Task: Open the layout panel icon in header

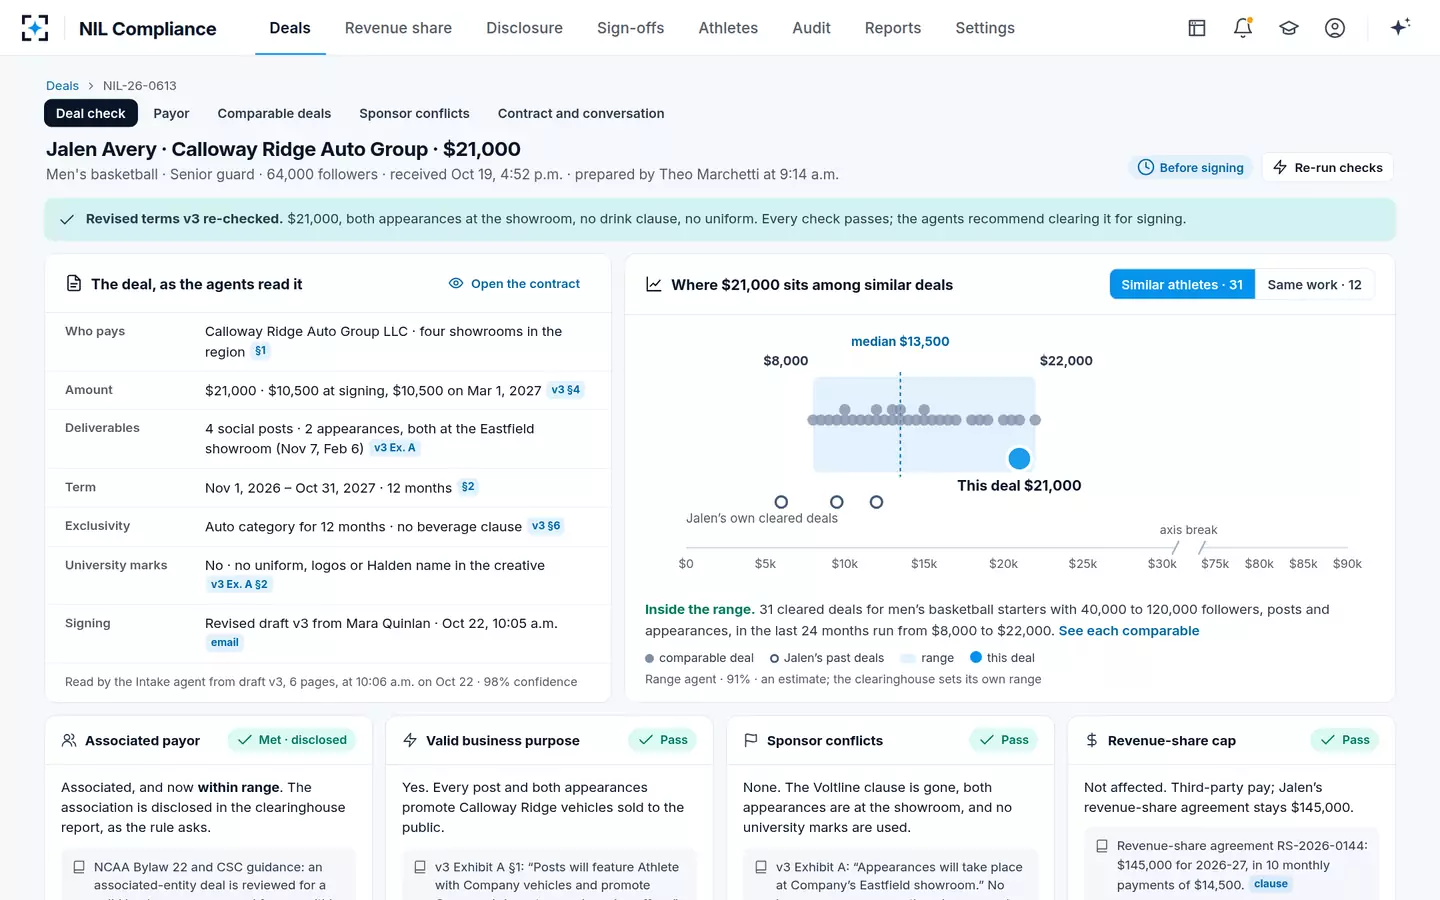Action: click(x=1197, y=28)
